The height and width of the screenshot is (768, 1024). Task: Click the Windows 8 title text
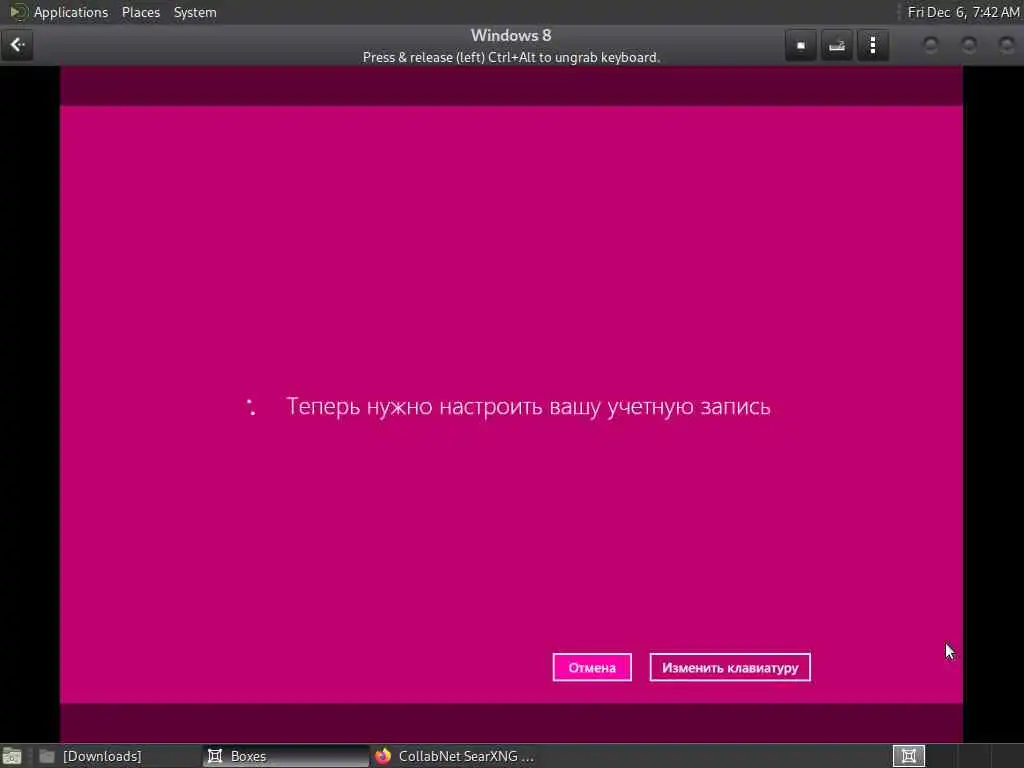(x=511, y=35)
